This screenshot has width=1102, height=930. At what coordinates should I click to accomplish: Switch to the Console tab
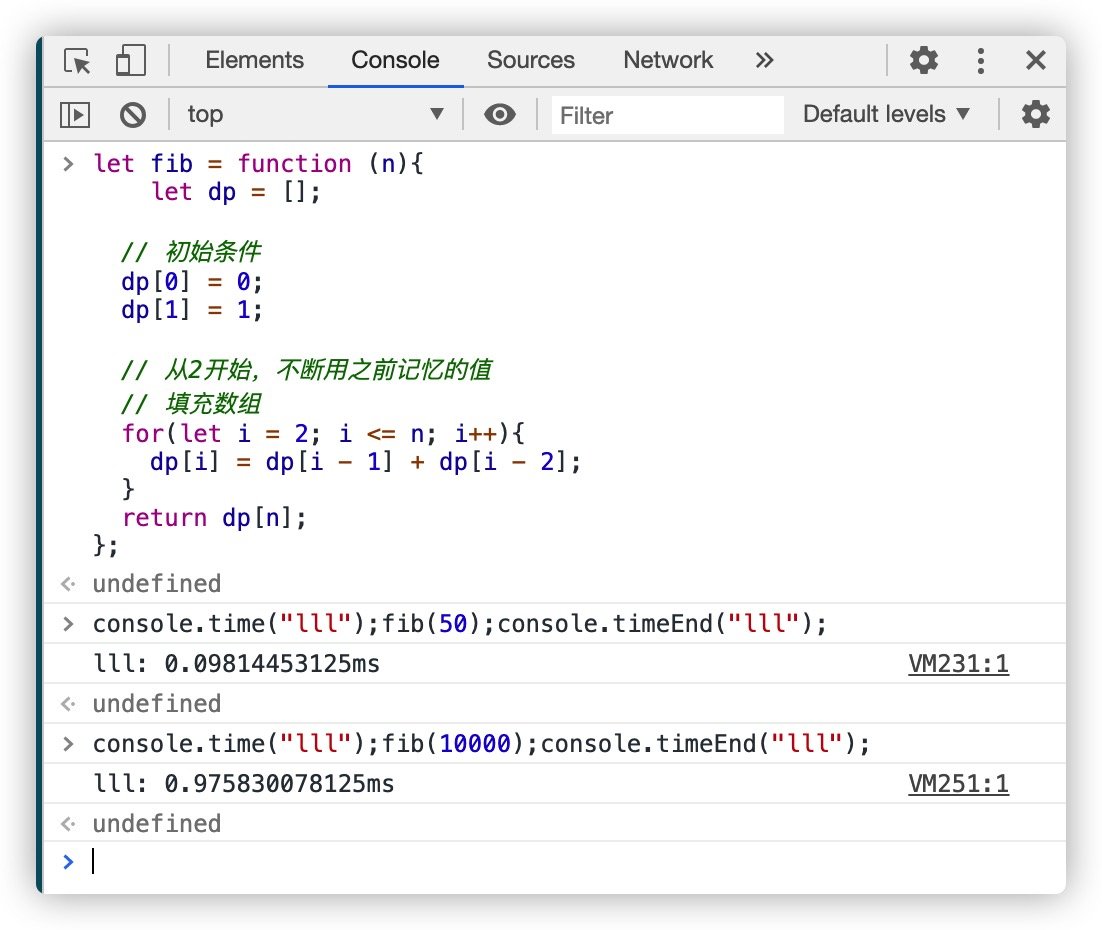[395, 60]
